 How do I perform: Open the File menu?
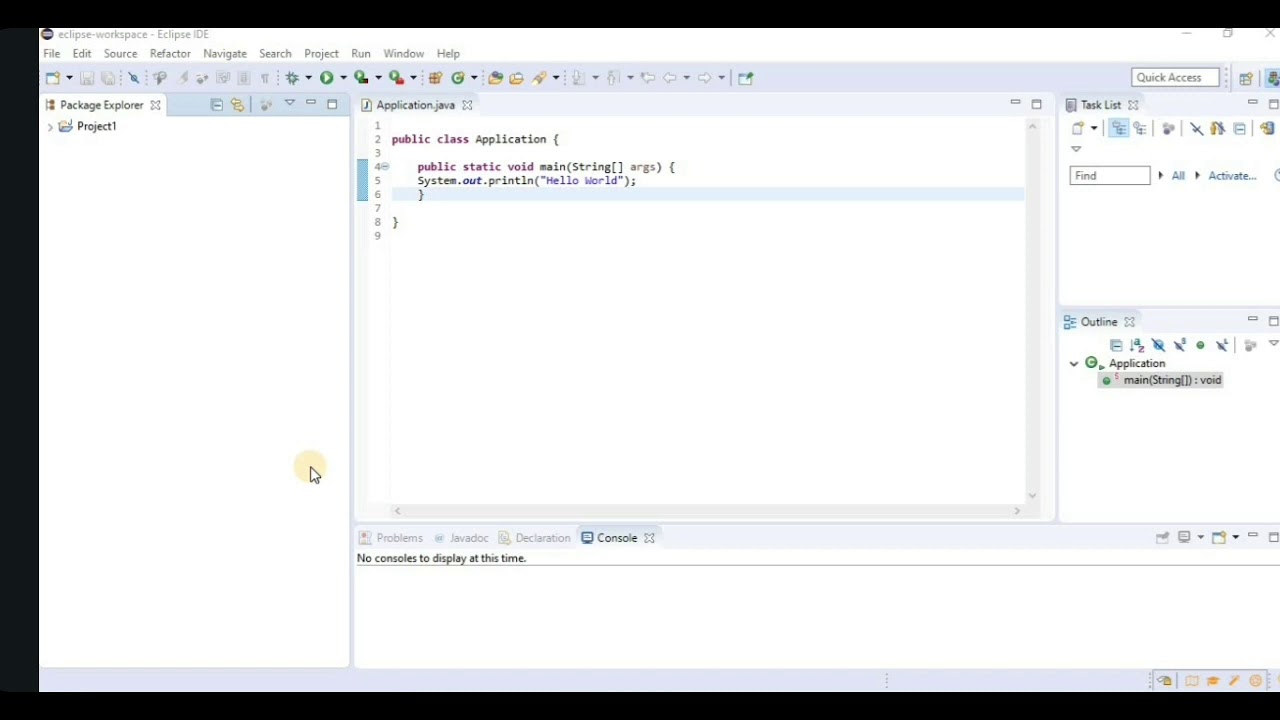pos(52,54)
